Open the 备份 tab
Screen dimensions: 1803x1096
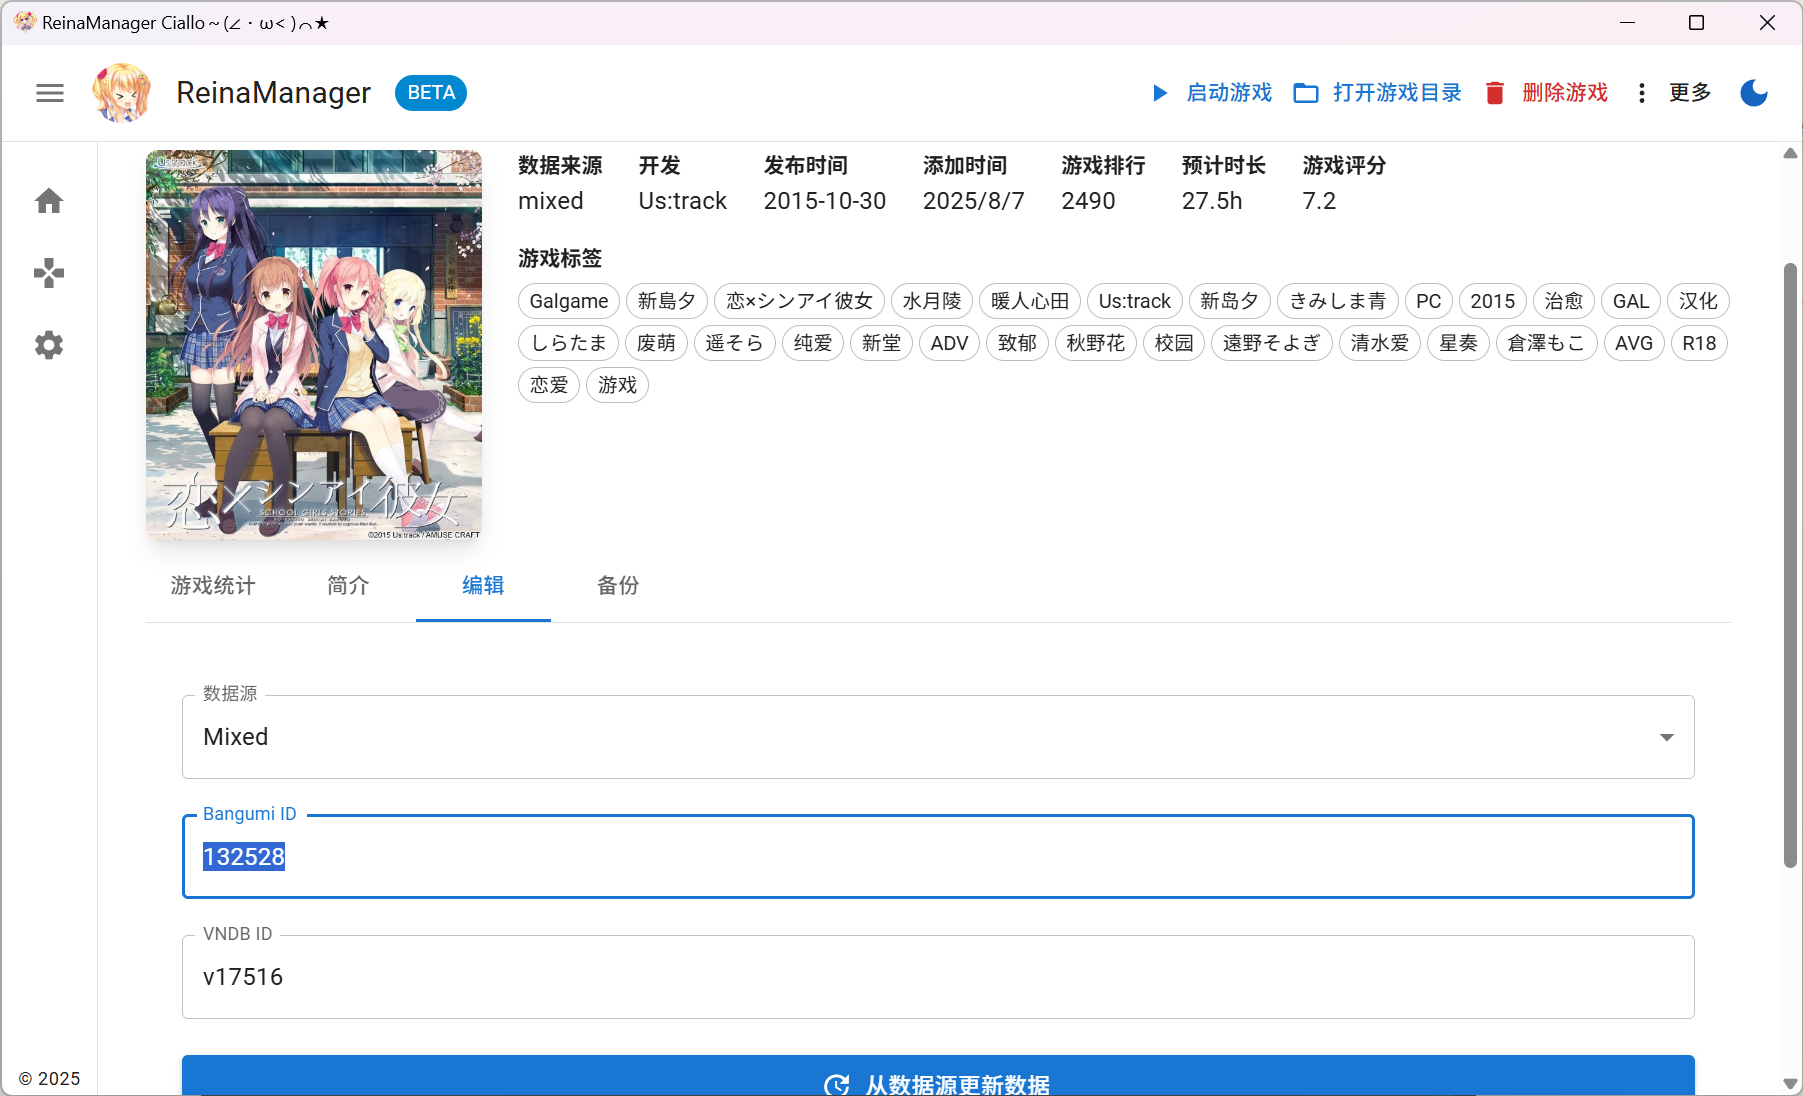click(x=617, y=587)
